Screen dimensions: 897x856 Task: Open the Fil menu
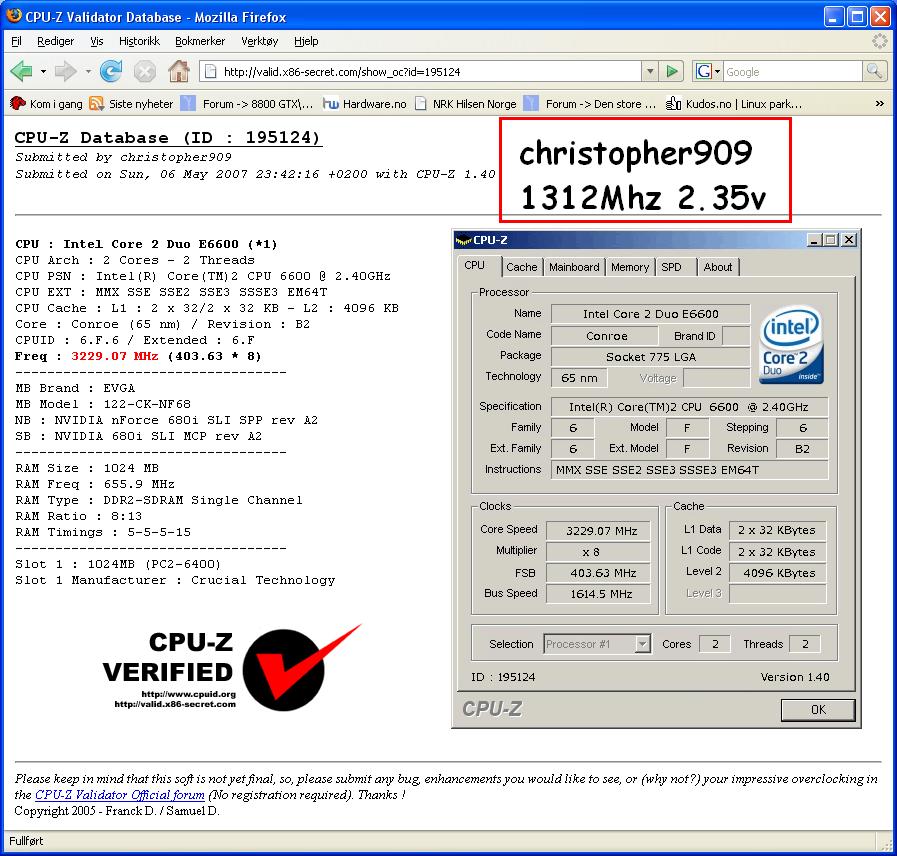click(x=16, y=41)
